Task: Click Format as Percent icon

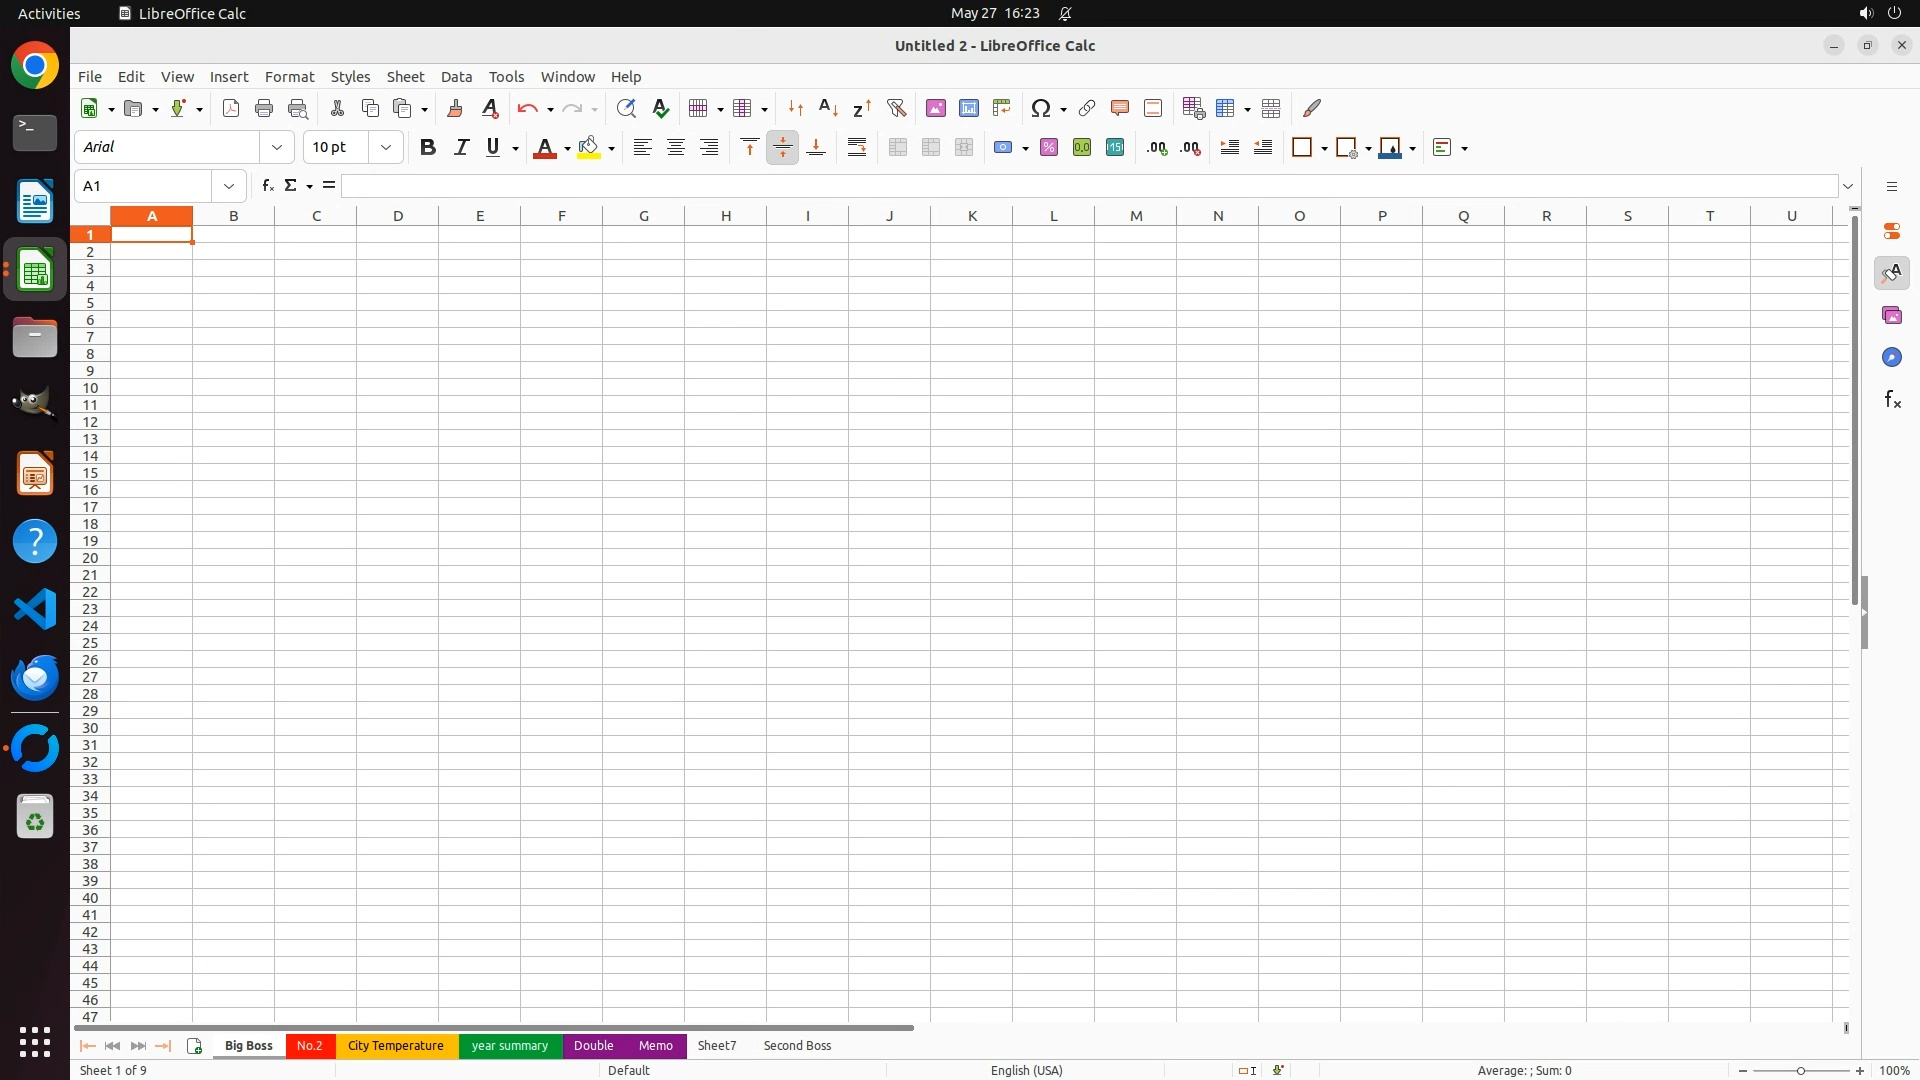Action: click(1049, 147)
